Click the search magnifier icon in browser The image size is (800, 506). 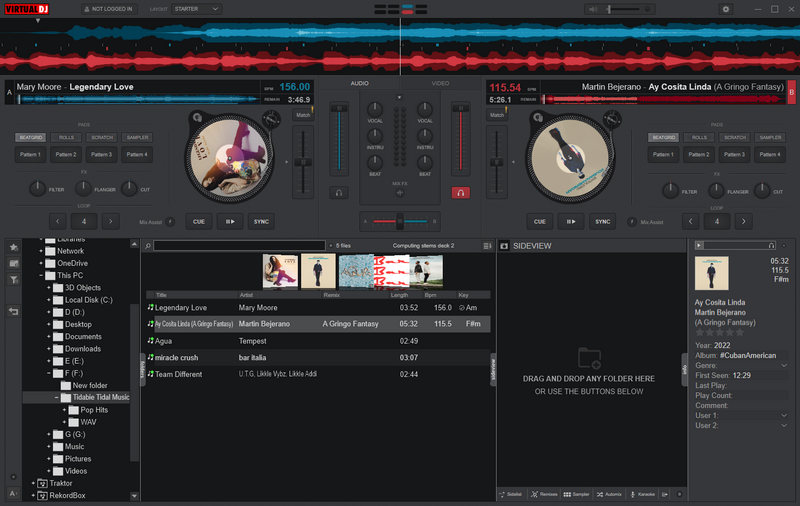click(148, 246)
